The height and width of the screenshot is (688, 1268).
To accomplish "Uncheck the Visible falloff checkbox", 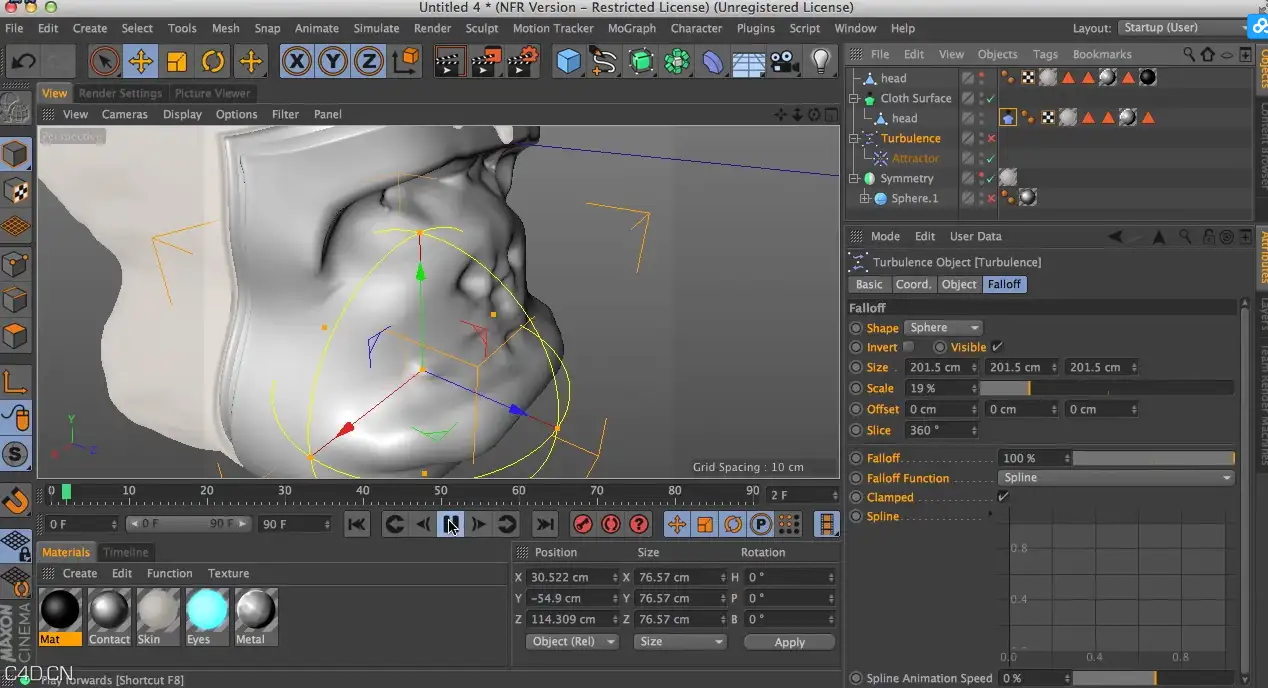I will (x=996, y=347).
